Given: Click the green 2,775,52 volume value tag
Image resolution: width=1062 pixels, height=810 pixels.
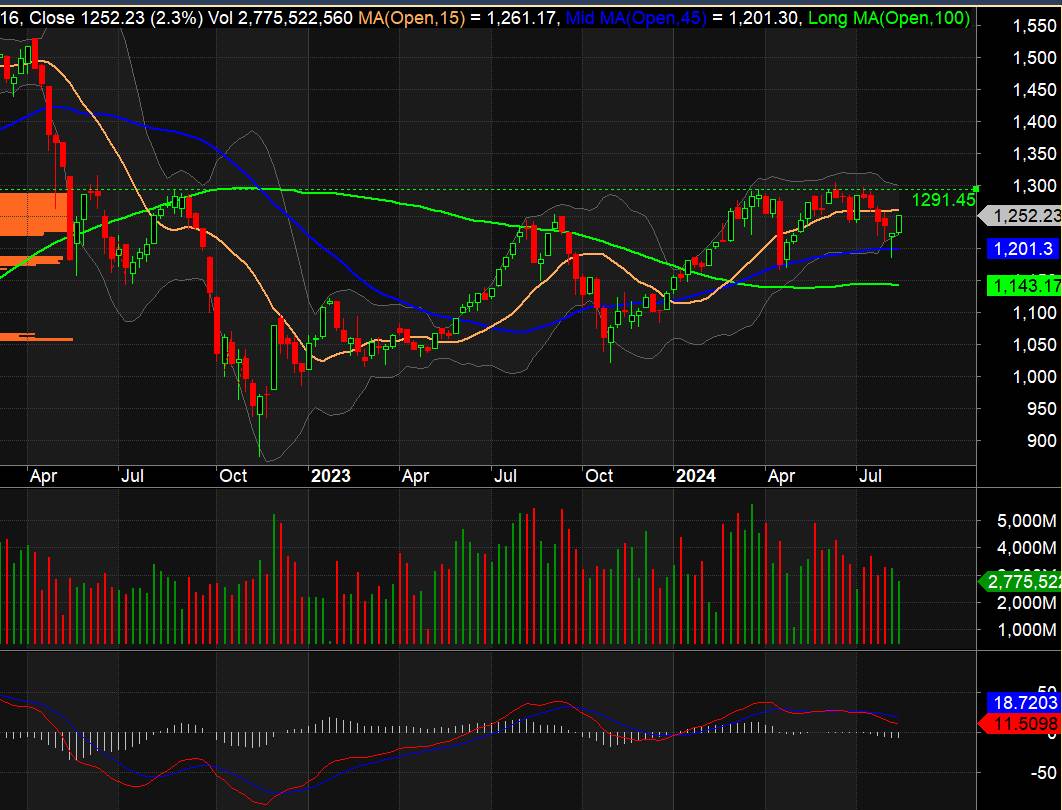Looking at the screenshot, I should (x=1021, y=582).
